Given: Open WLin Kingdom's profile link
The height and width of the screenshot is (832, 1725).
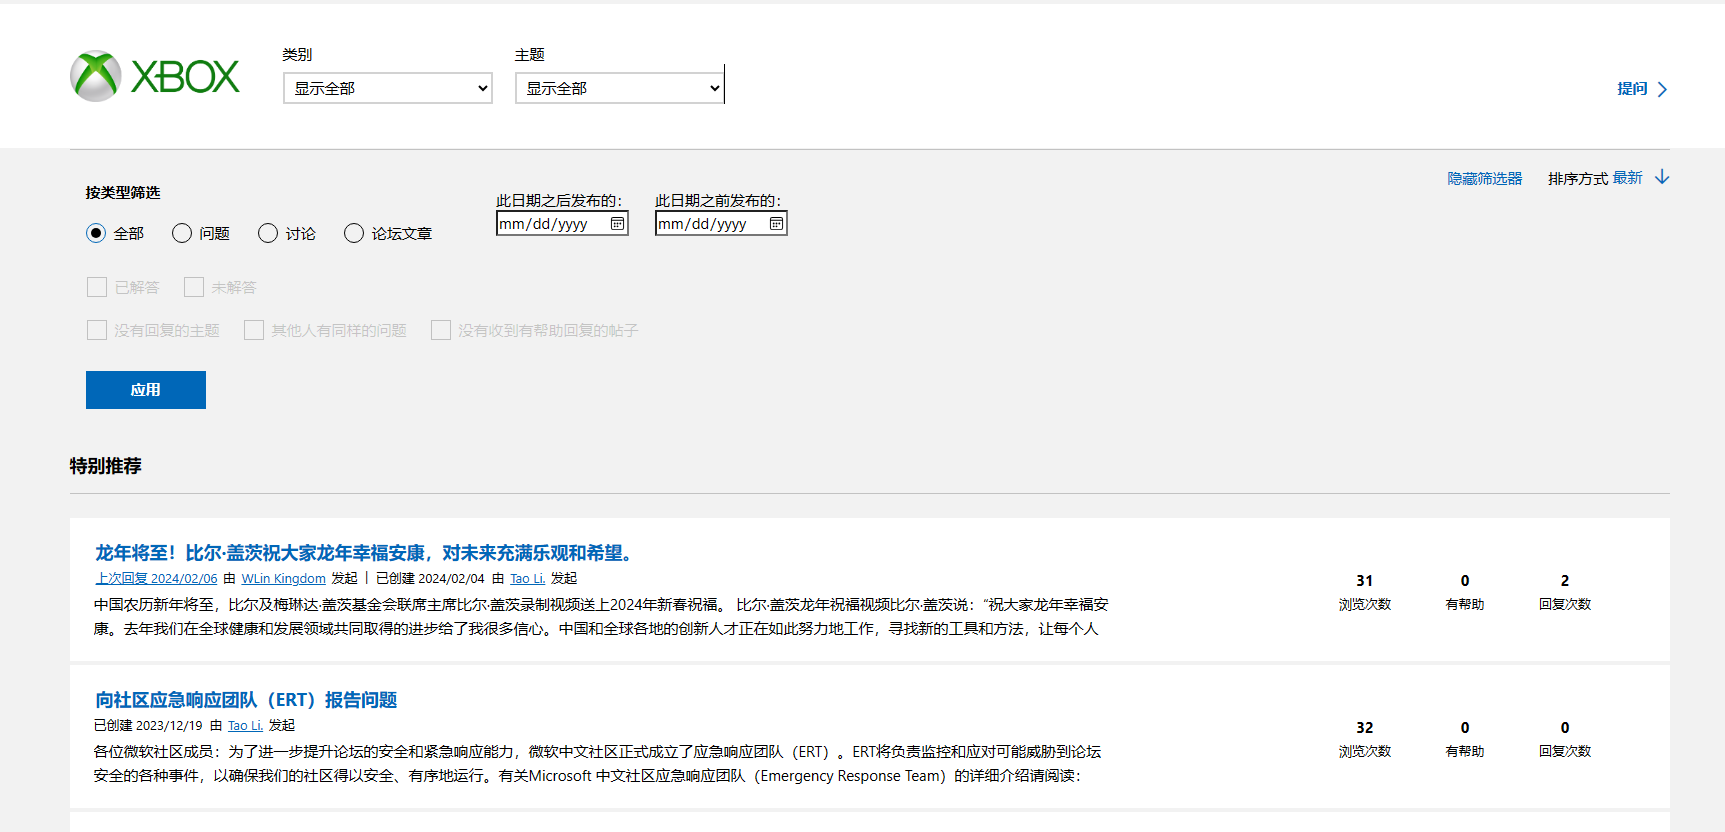Looking at the screenshot, I should [x=283, y=578].
